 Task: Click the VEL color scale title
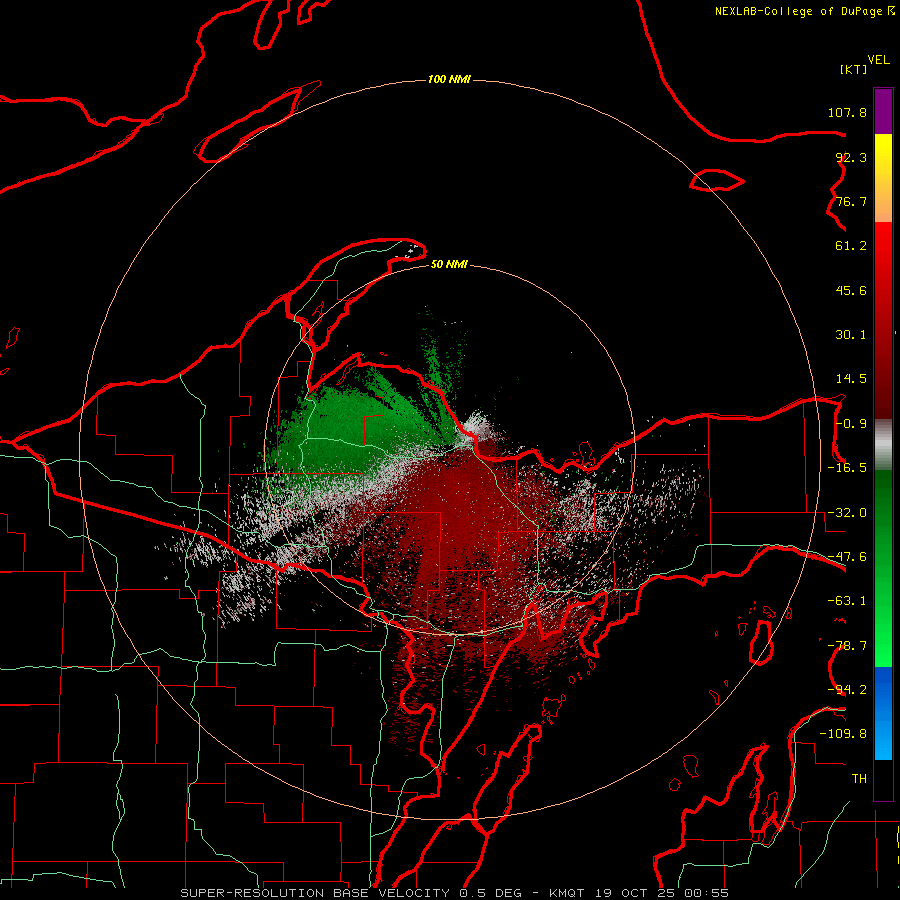tap(878, 60)
